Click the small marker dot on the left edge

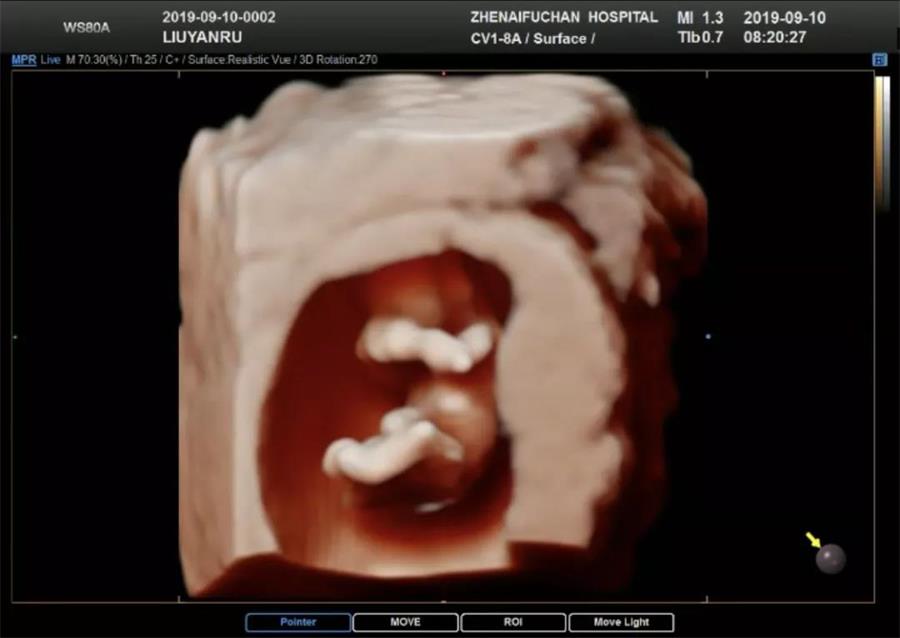point(14,337)
